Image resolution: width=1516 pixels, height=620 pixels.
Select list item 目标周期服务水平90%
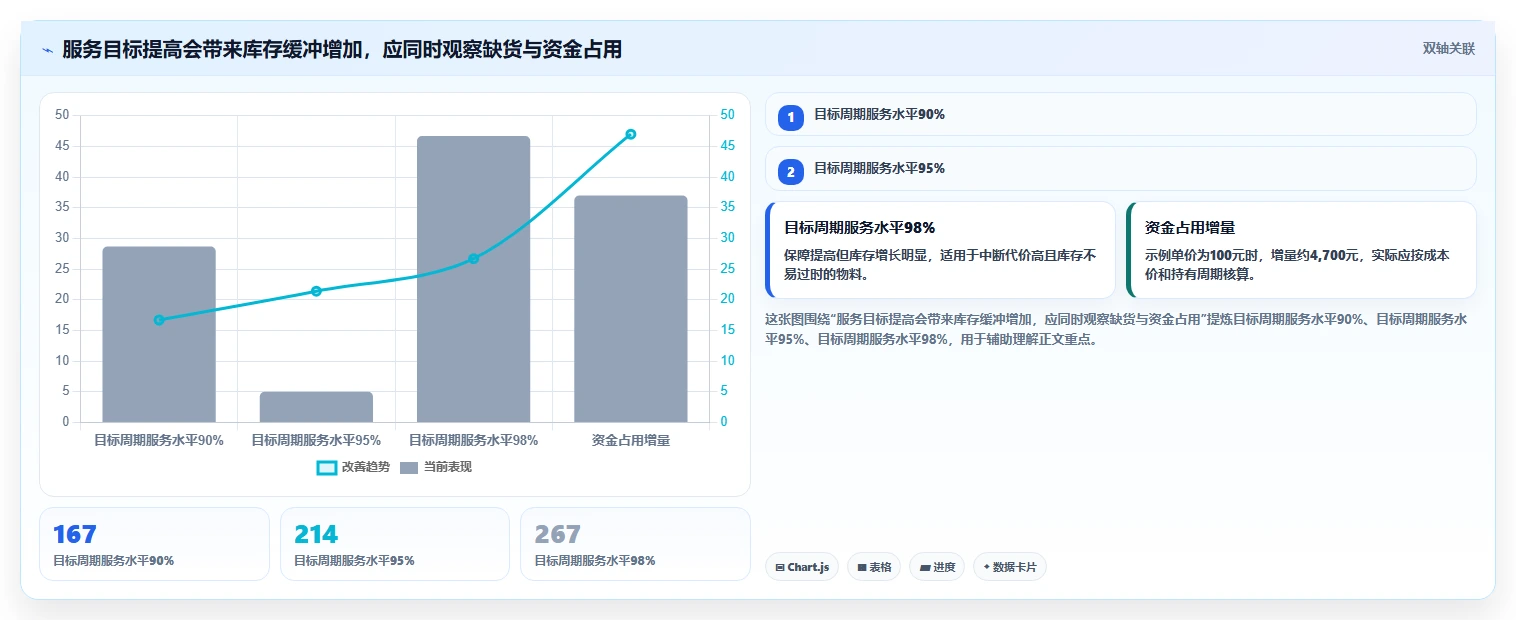[1121, 114]
